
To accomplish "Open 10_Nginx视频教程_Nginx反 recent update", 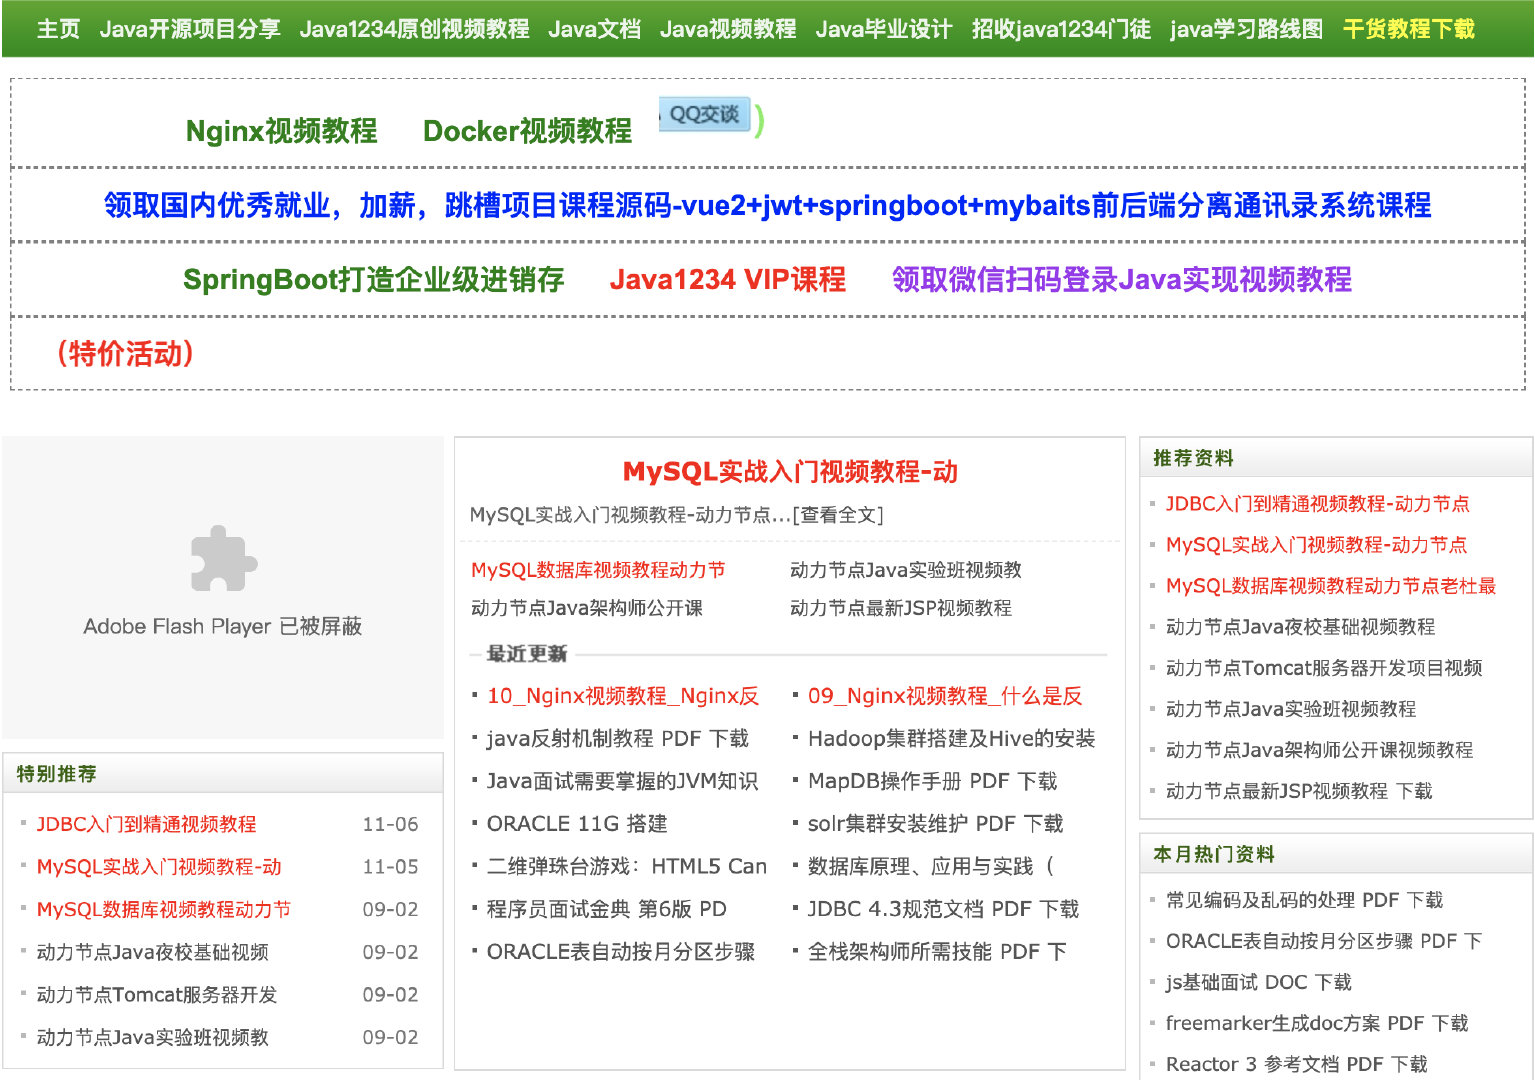I will point(623,696).
